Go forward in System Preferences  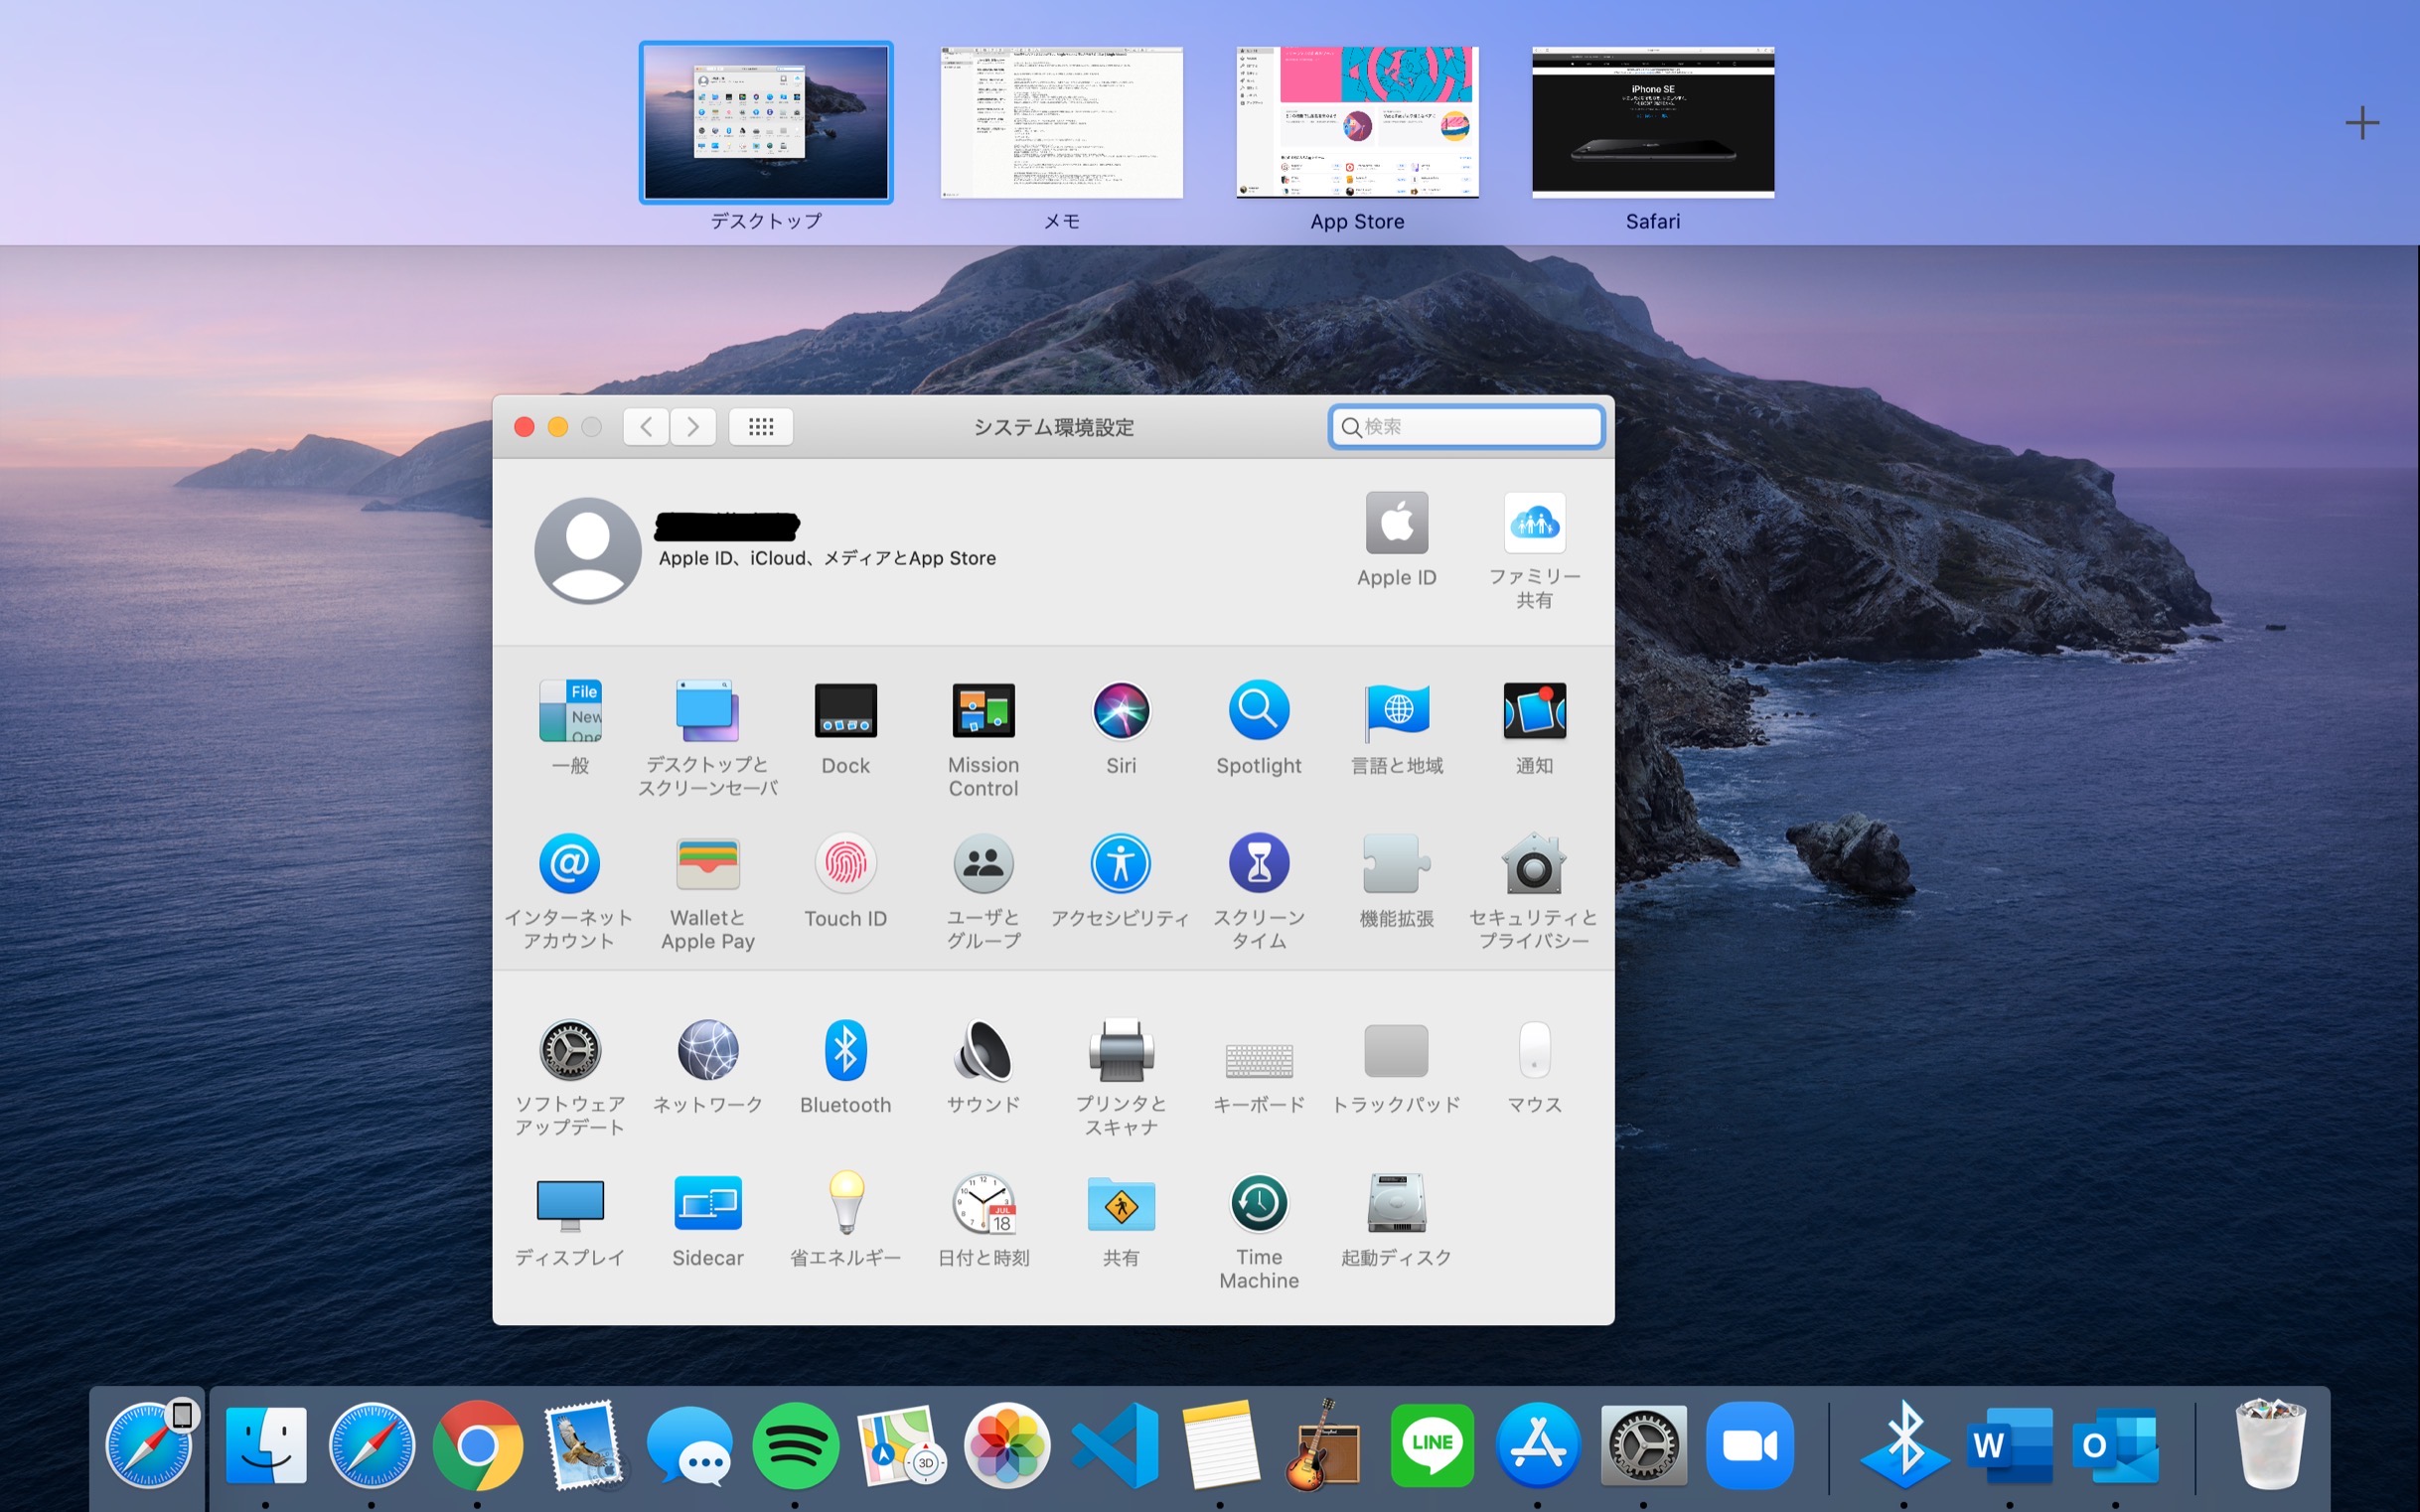point(693,427)
